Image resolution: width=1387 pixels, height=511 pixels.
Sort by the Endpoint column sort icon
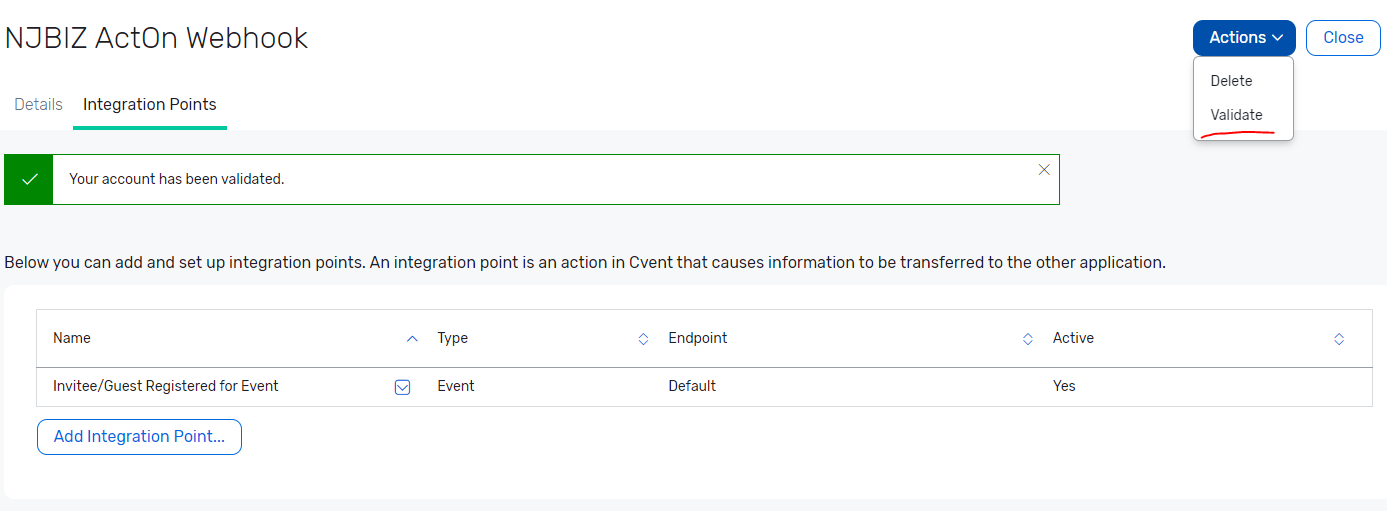(x=1028, y=339)
